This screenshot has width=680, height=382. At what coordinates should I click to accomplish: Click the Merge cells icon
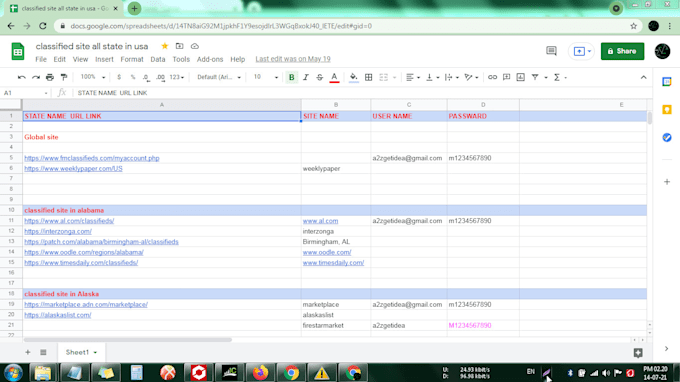pyautogui.click(x=383, y=77)
